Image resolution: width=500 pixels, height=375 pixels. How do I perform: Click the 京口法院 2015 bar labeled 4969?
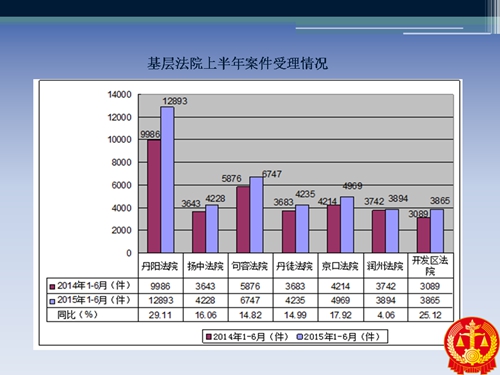tap(347, 225)
